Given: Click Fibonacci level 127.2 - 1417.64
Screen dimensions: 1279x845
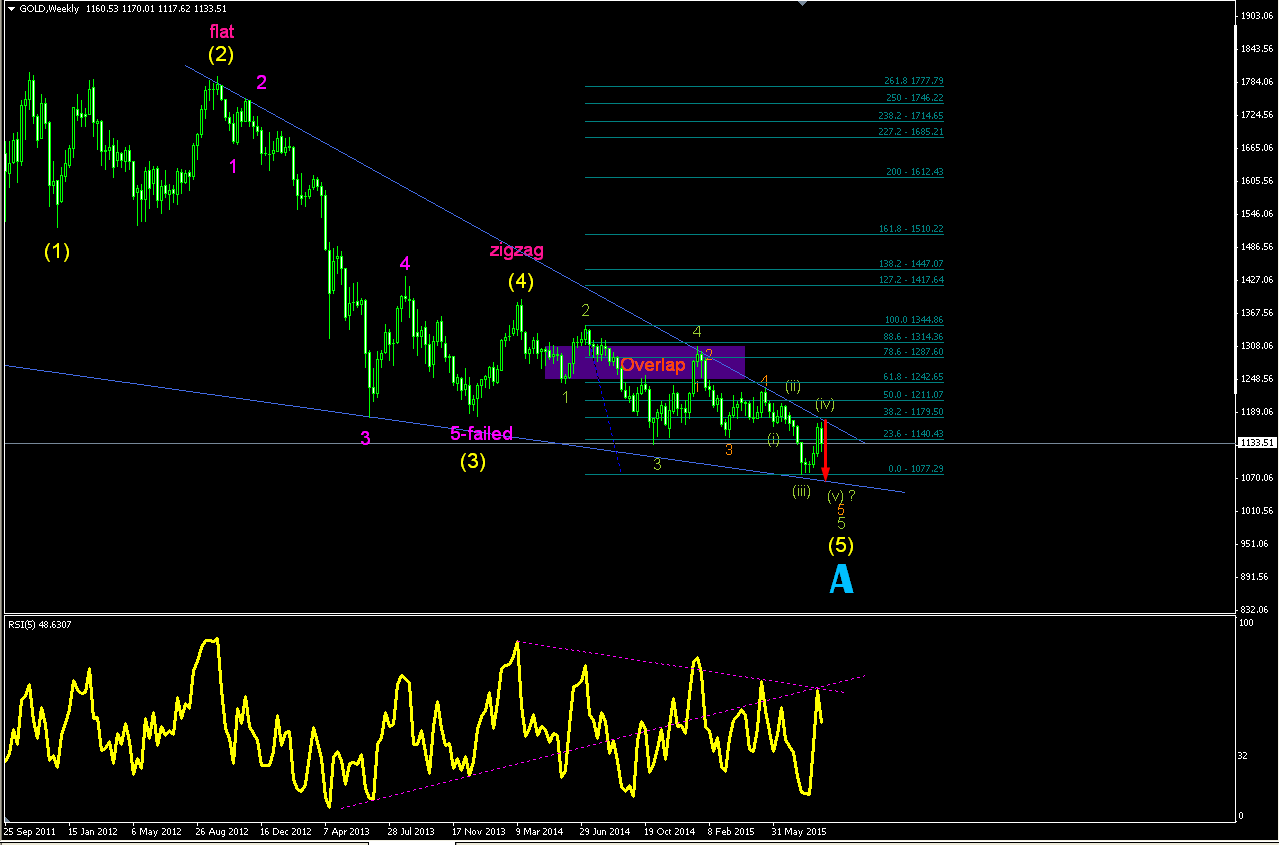Looking at the screenshot, I should pyautogui.click(x=911, y=280).
